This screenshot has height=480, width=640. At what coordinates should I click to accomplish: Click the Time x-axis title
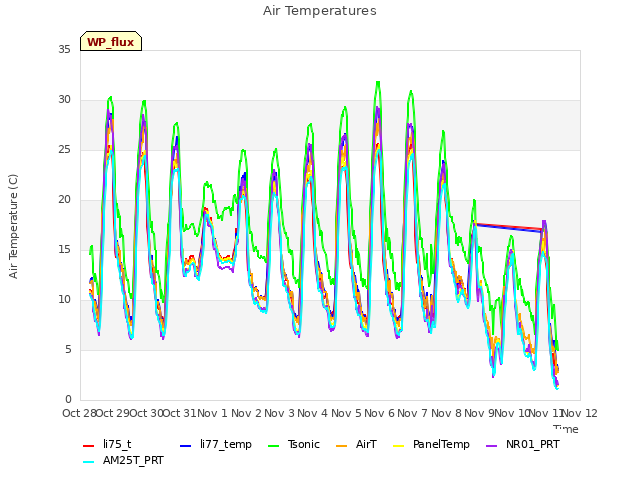(x=566, y=429)
